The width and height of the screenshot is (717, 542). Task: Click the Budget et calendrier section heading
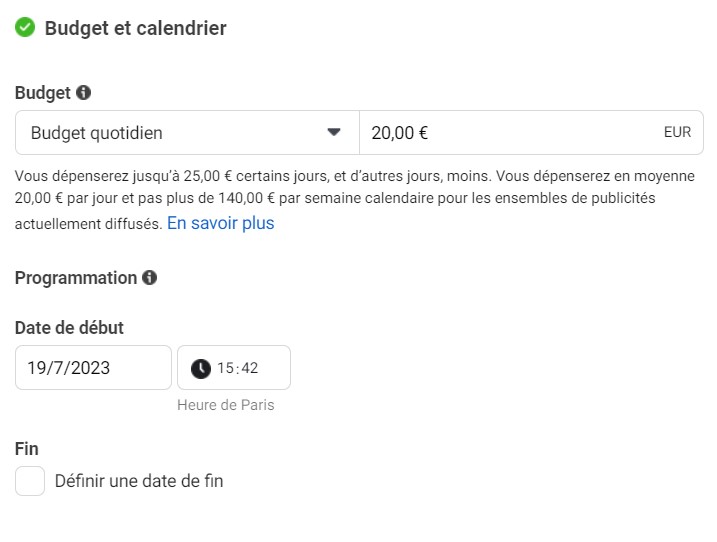135,28
